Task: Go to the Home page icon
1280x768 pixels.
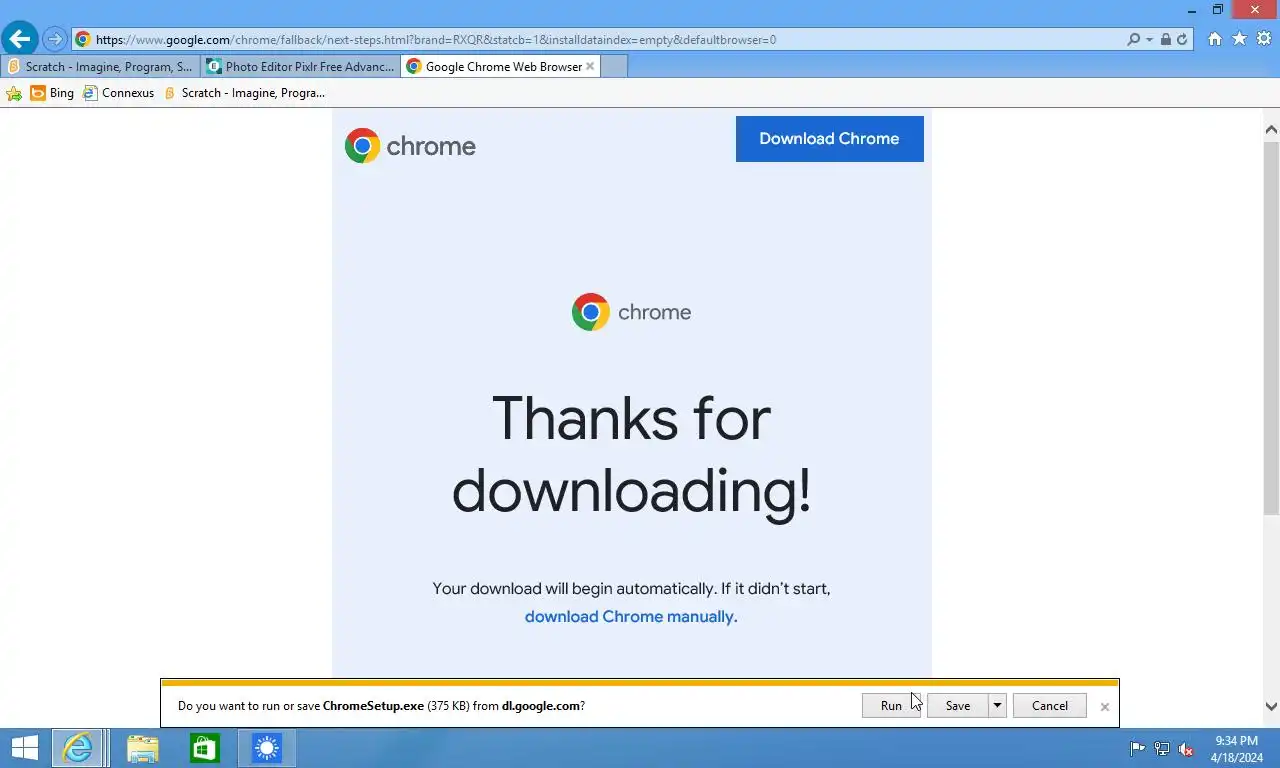Action: click(x=1215, y=39)
